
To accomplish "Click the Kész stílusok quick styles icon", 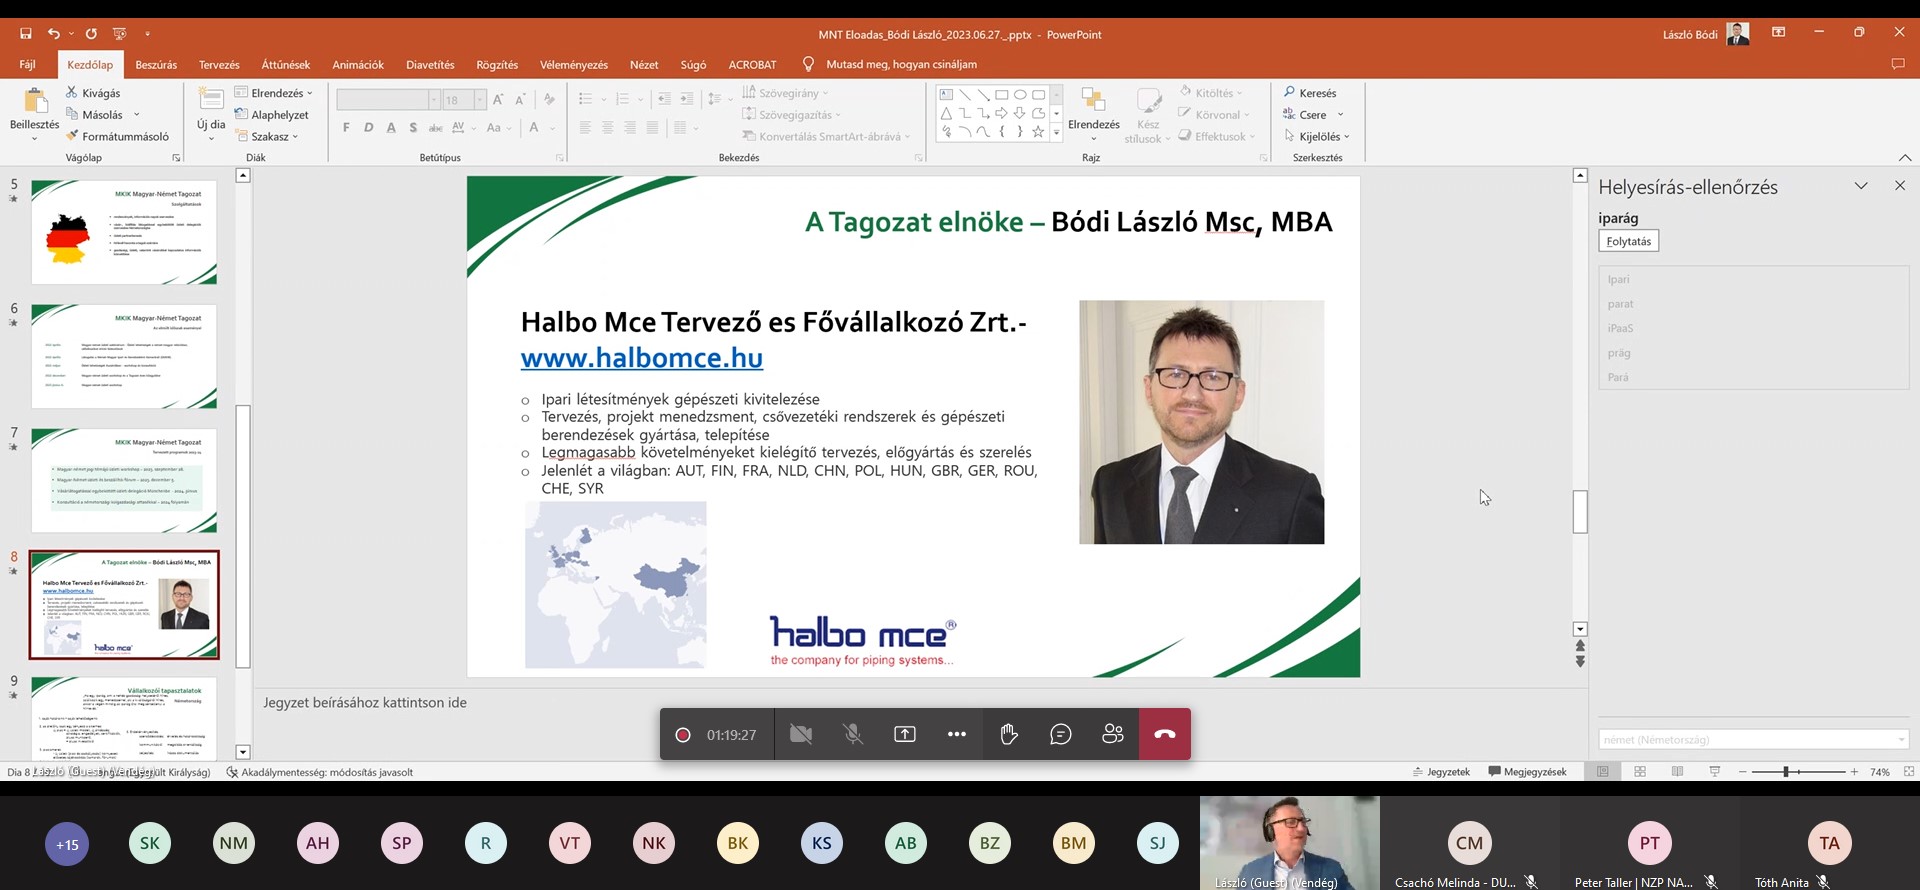I will coord(1148,102).
